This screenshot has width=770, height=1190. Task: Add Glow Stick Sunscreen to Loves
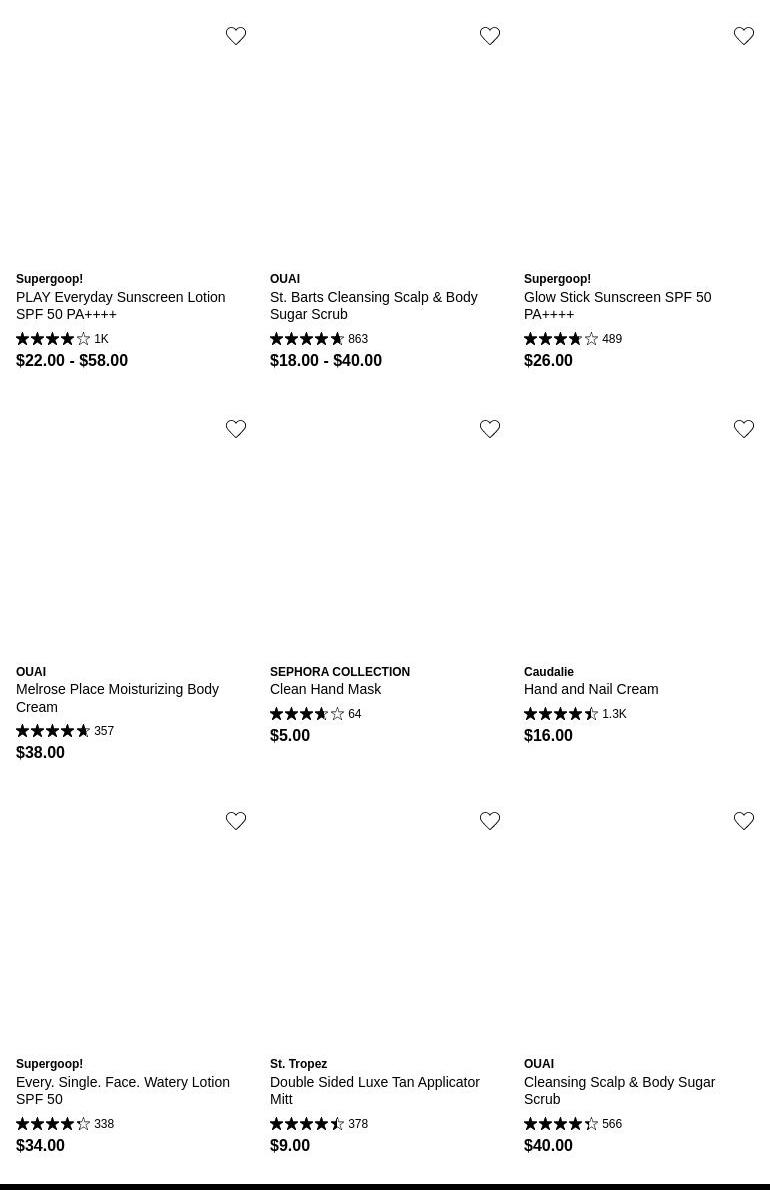tap(744, 36)
